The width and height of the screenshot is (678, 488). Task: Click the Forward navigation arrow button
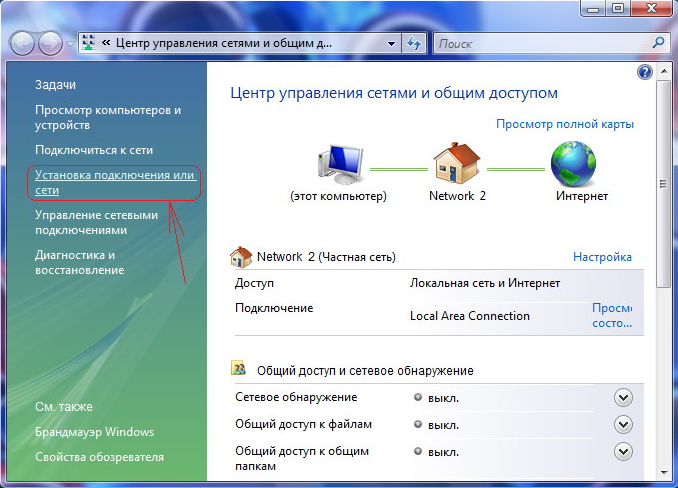[50, 43]
